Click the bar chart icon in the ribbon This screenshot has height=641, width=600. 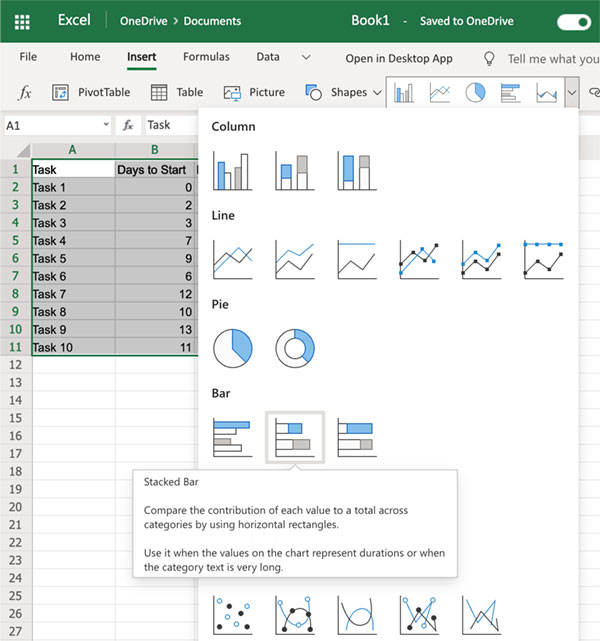510,92
